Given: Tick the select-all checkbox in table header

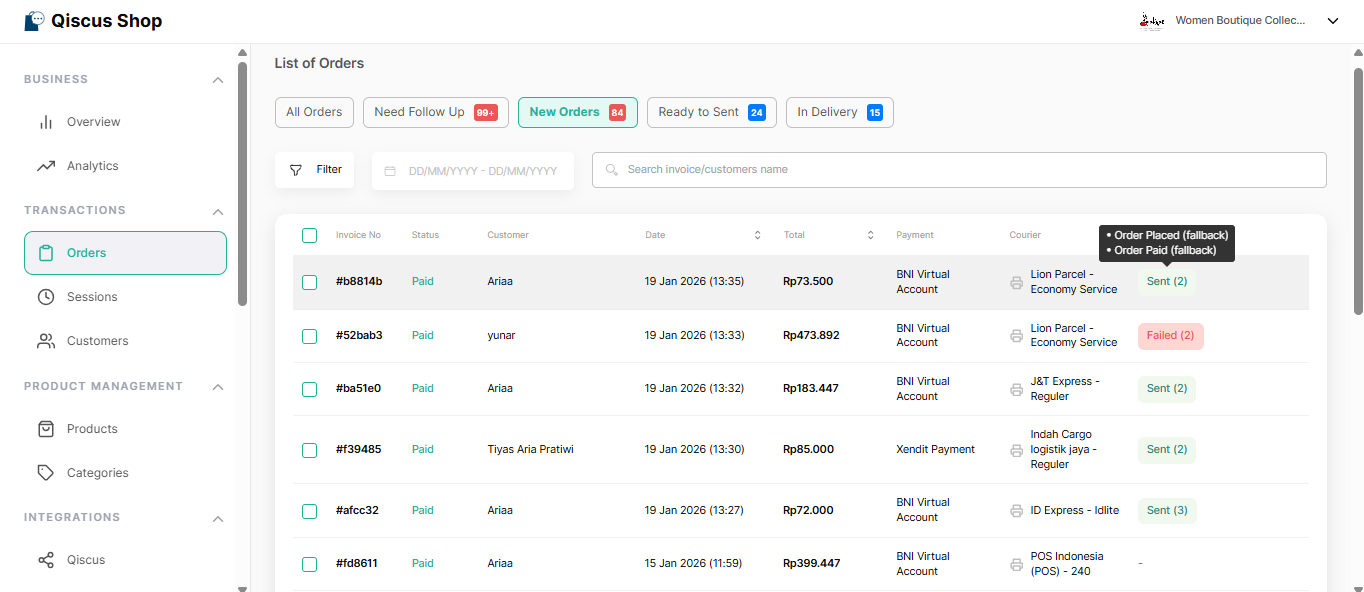Looking at the screenshot, I should (x=310, y=236).
